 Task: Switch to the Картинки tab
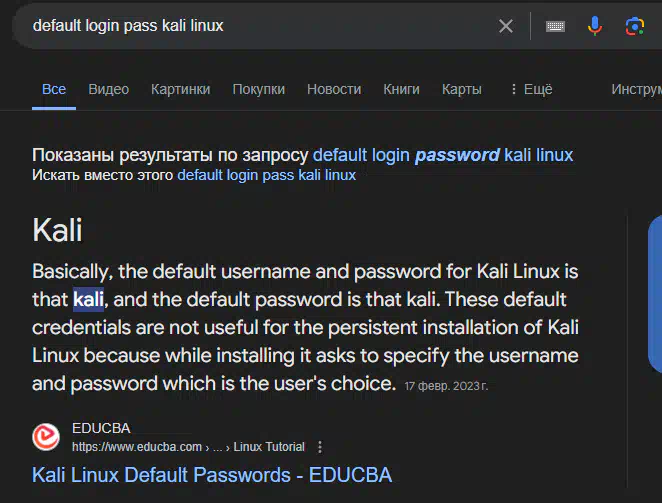coord(180,89)
